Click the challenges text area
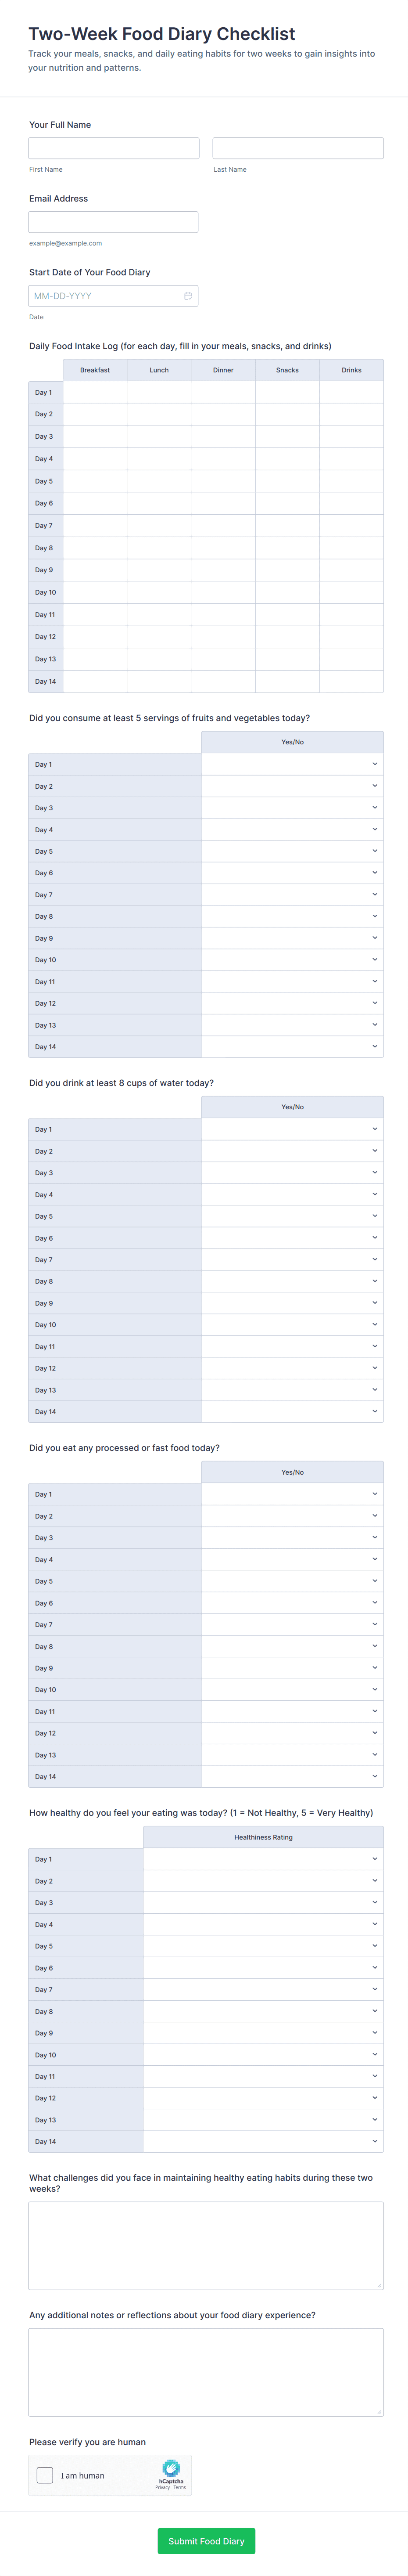 [206, 2245]
